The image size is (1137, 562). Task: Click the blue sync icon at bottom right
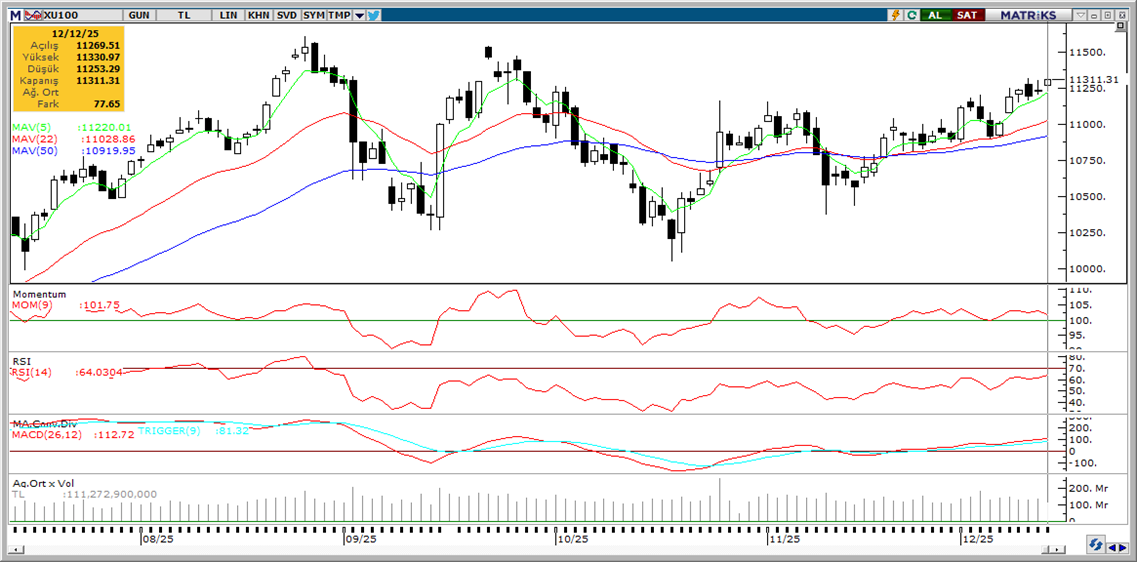(1097, 546)
